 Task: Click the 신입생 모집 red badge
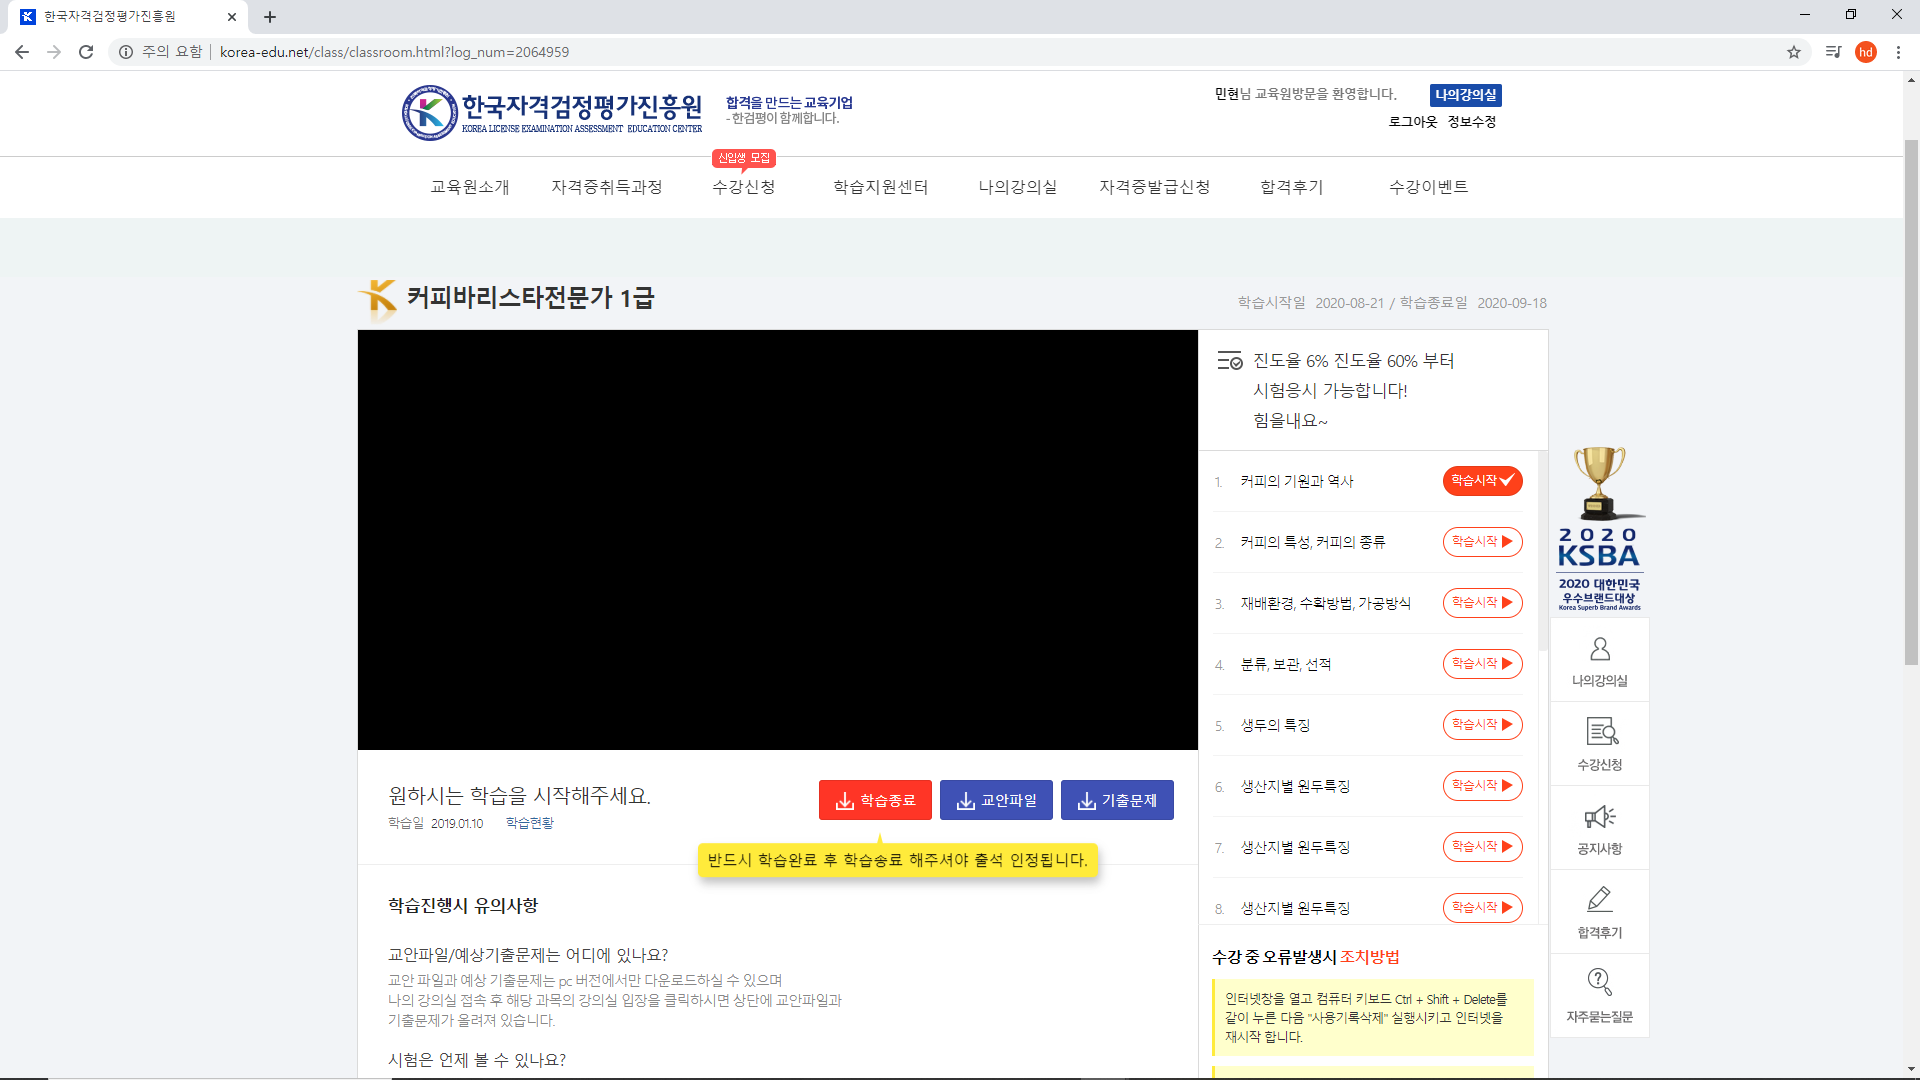click(744, 158)
